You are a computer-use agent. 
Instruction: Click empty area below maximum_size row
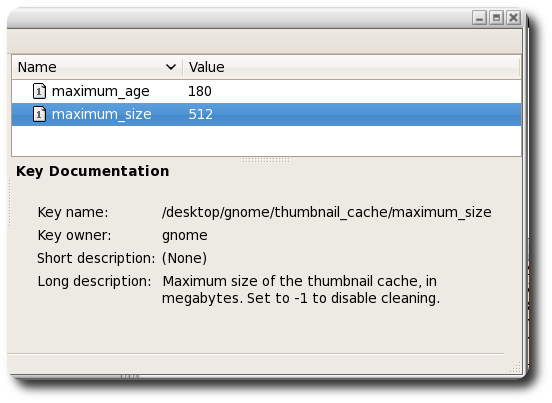266,141
